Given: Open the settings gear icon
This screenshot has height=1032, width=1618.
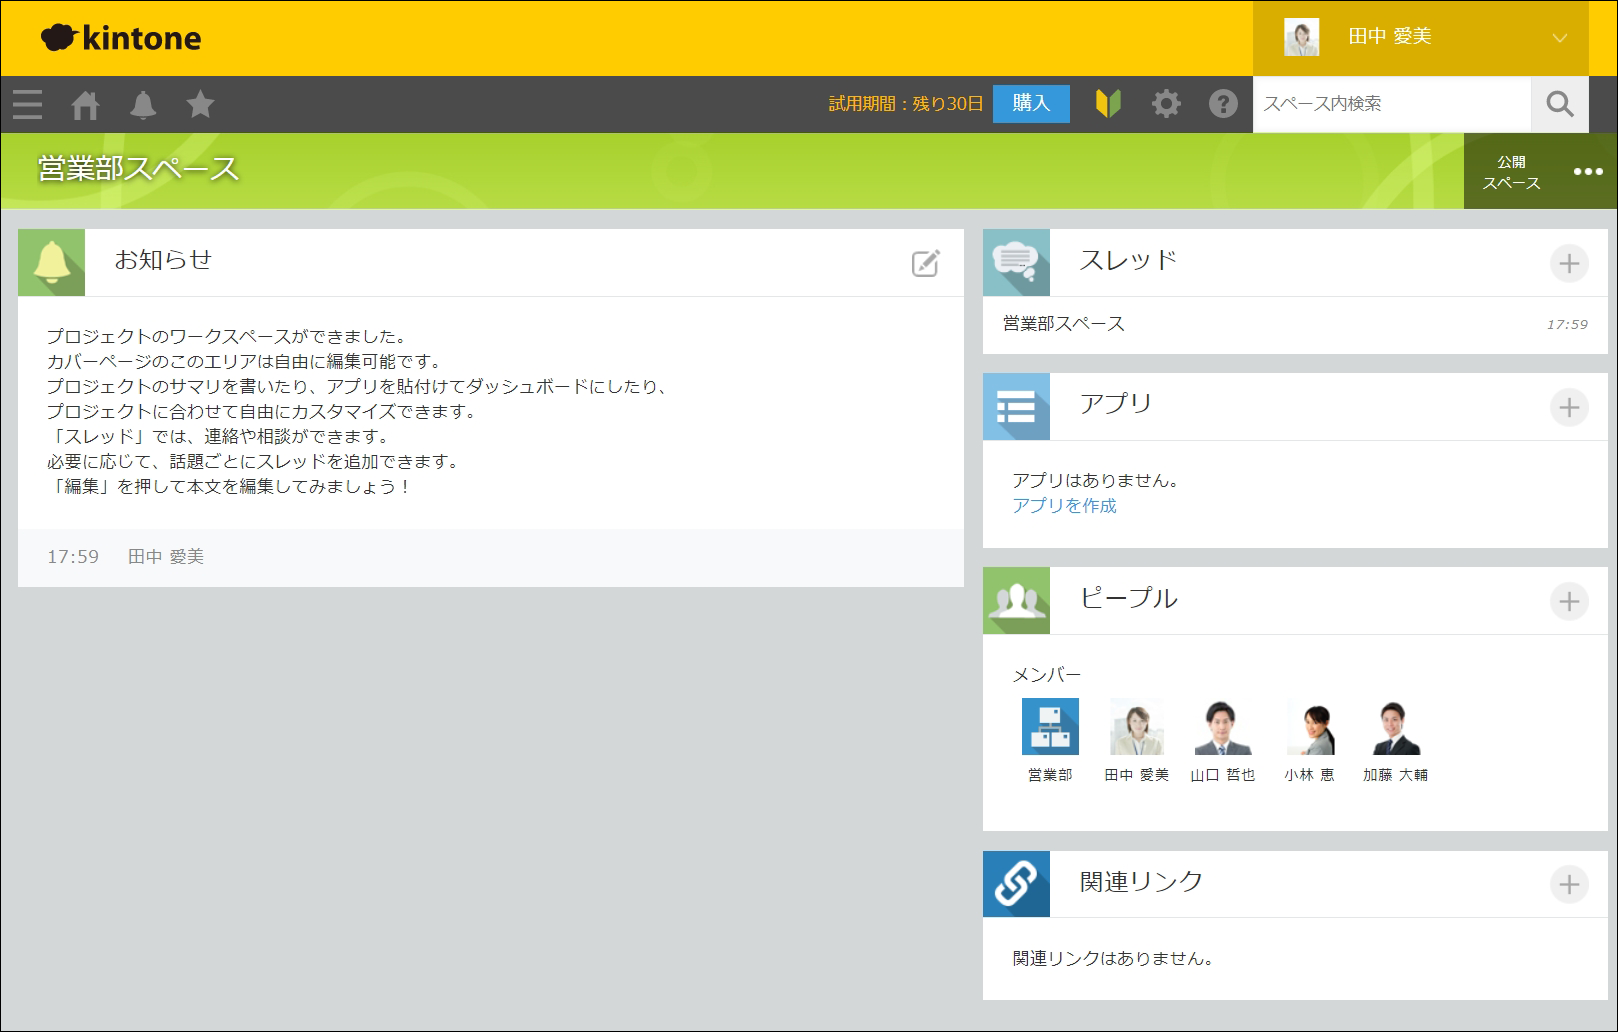Looking at the screenshot, I should [1166, 104].
